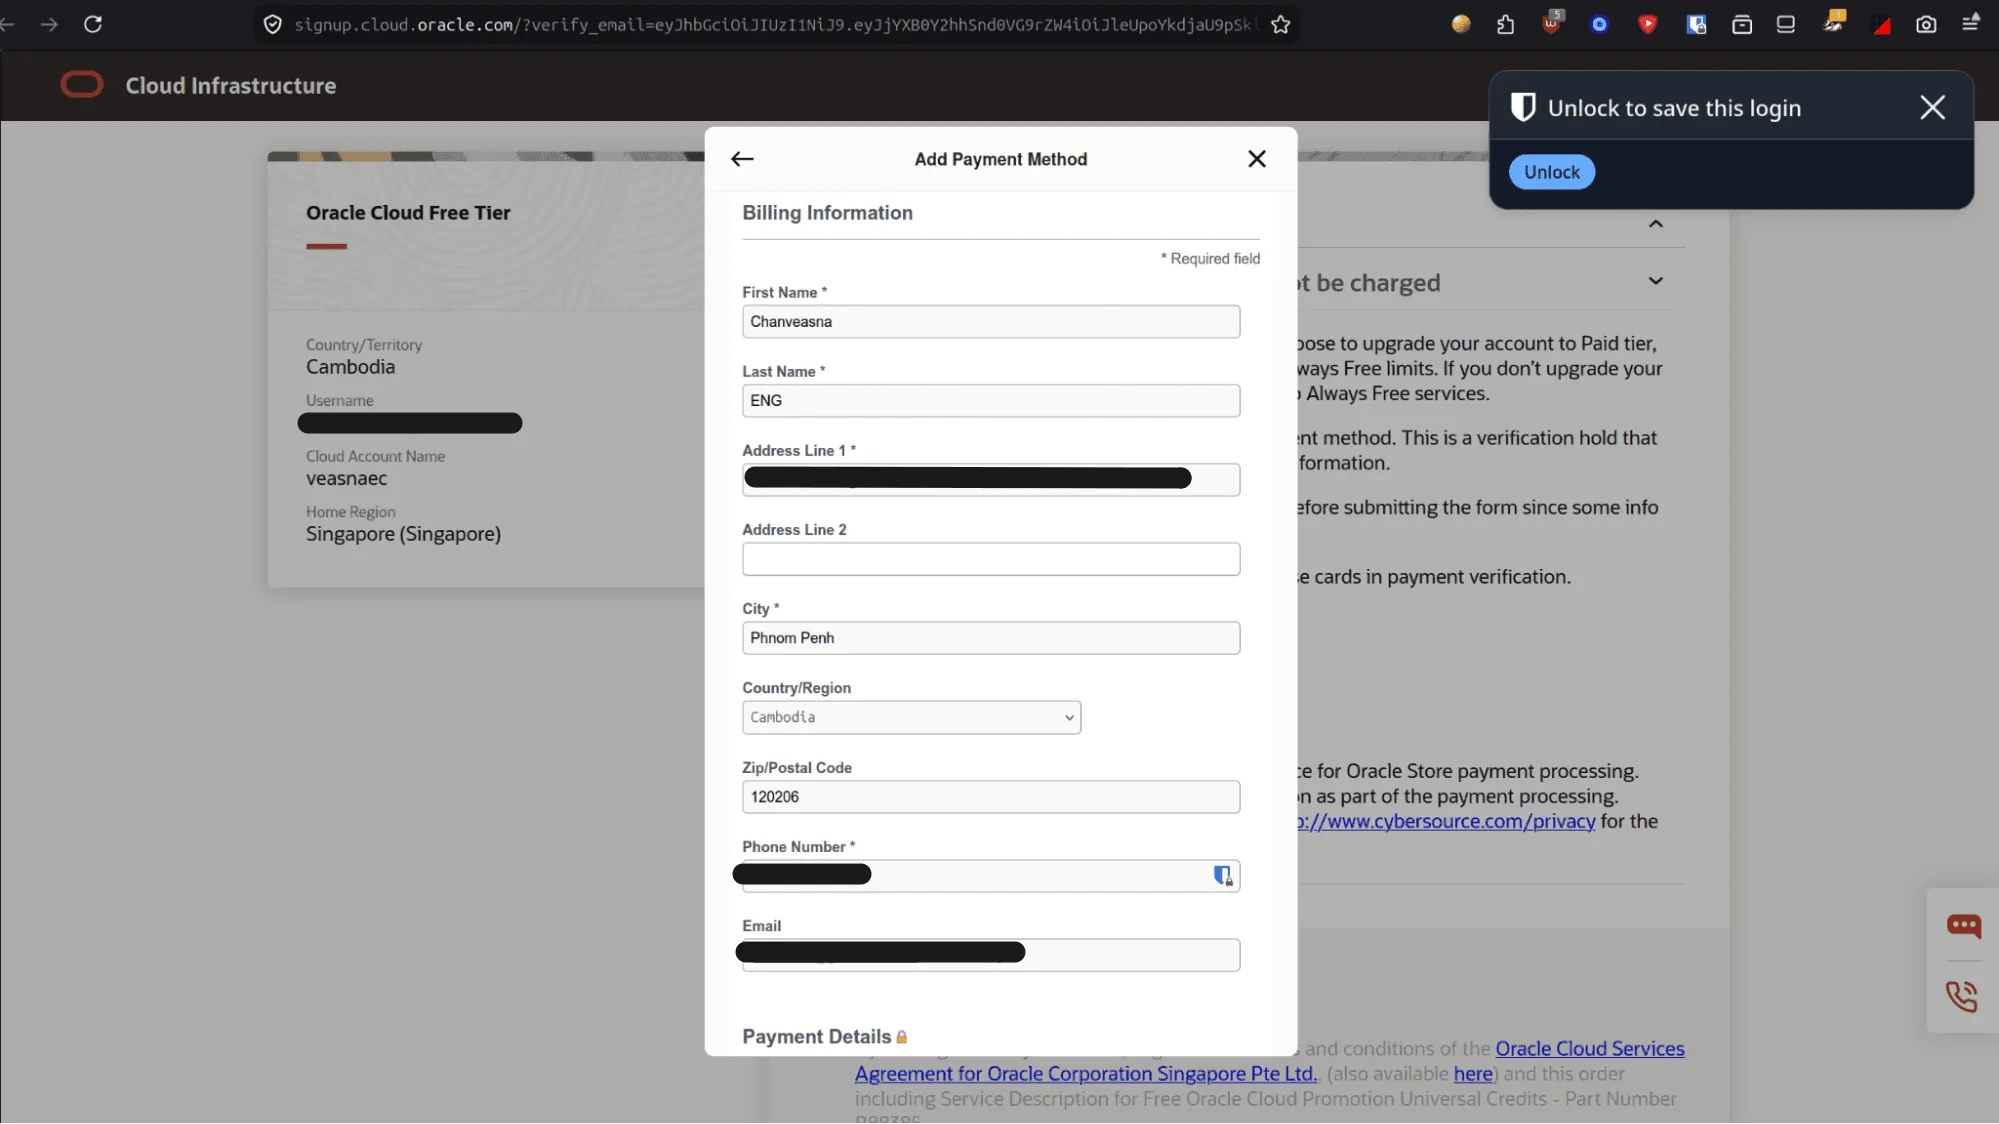Open the overflow list toolbar icon

pyautogui.click(x=1971, y=23)
